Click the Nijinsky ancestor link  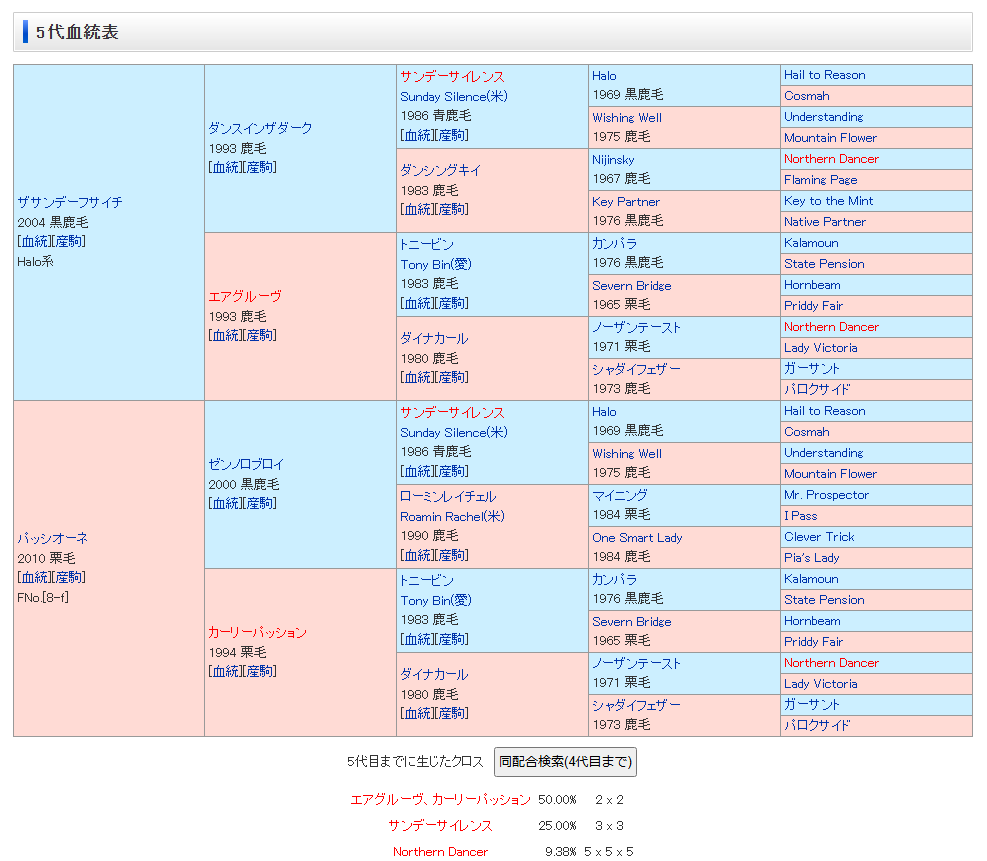[x=613, y=159]
